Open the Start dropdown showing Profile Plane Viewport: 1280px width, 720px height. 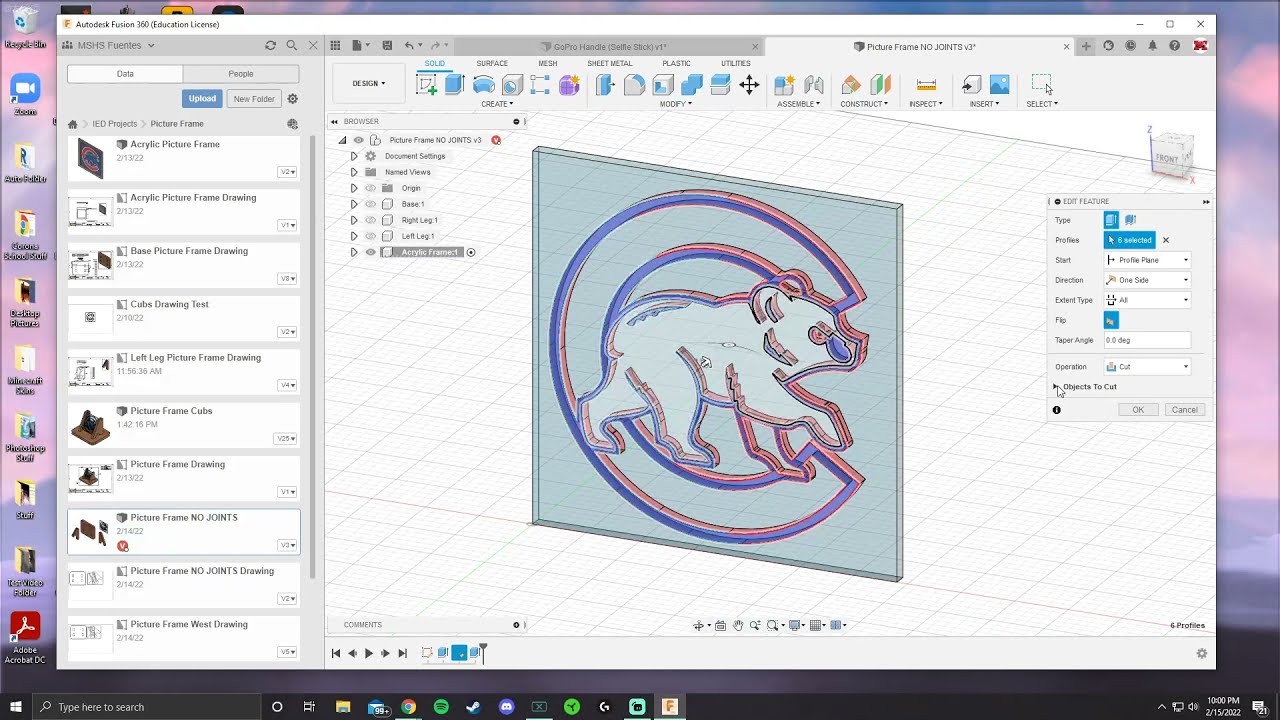click(x=1148, y=260)
